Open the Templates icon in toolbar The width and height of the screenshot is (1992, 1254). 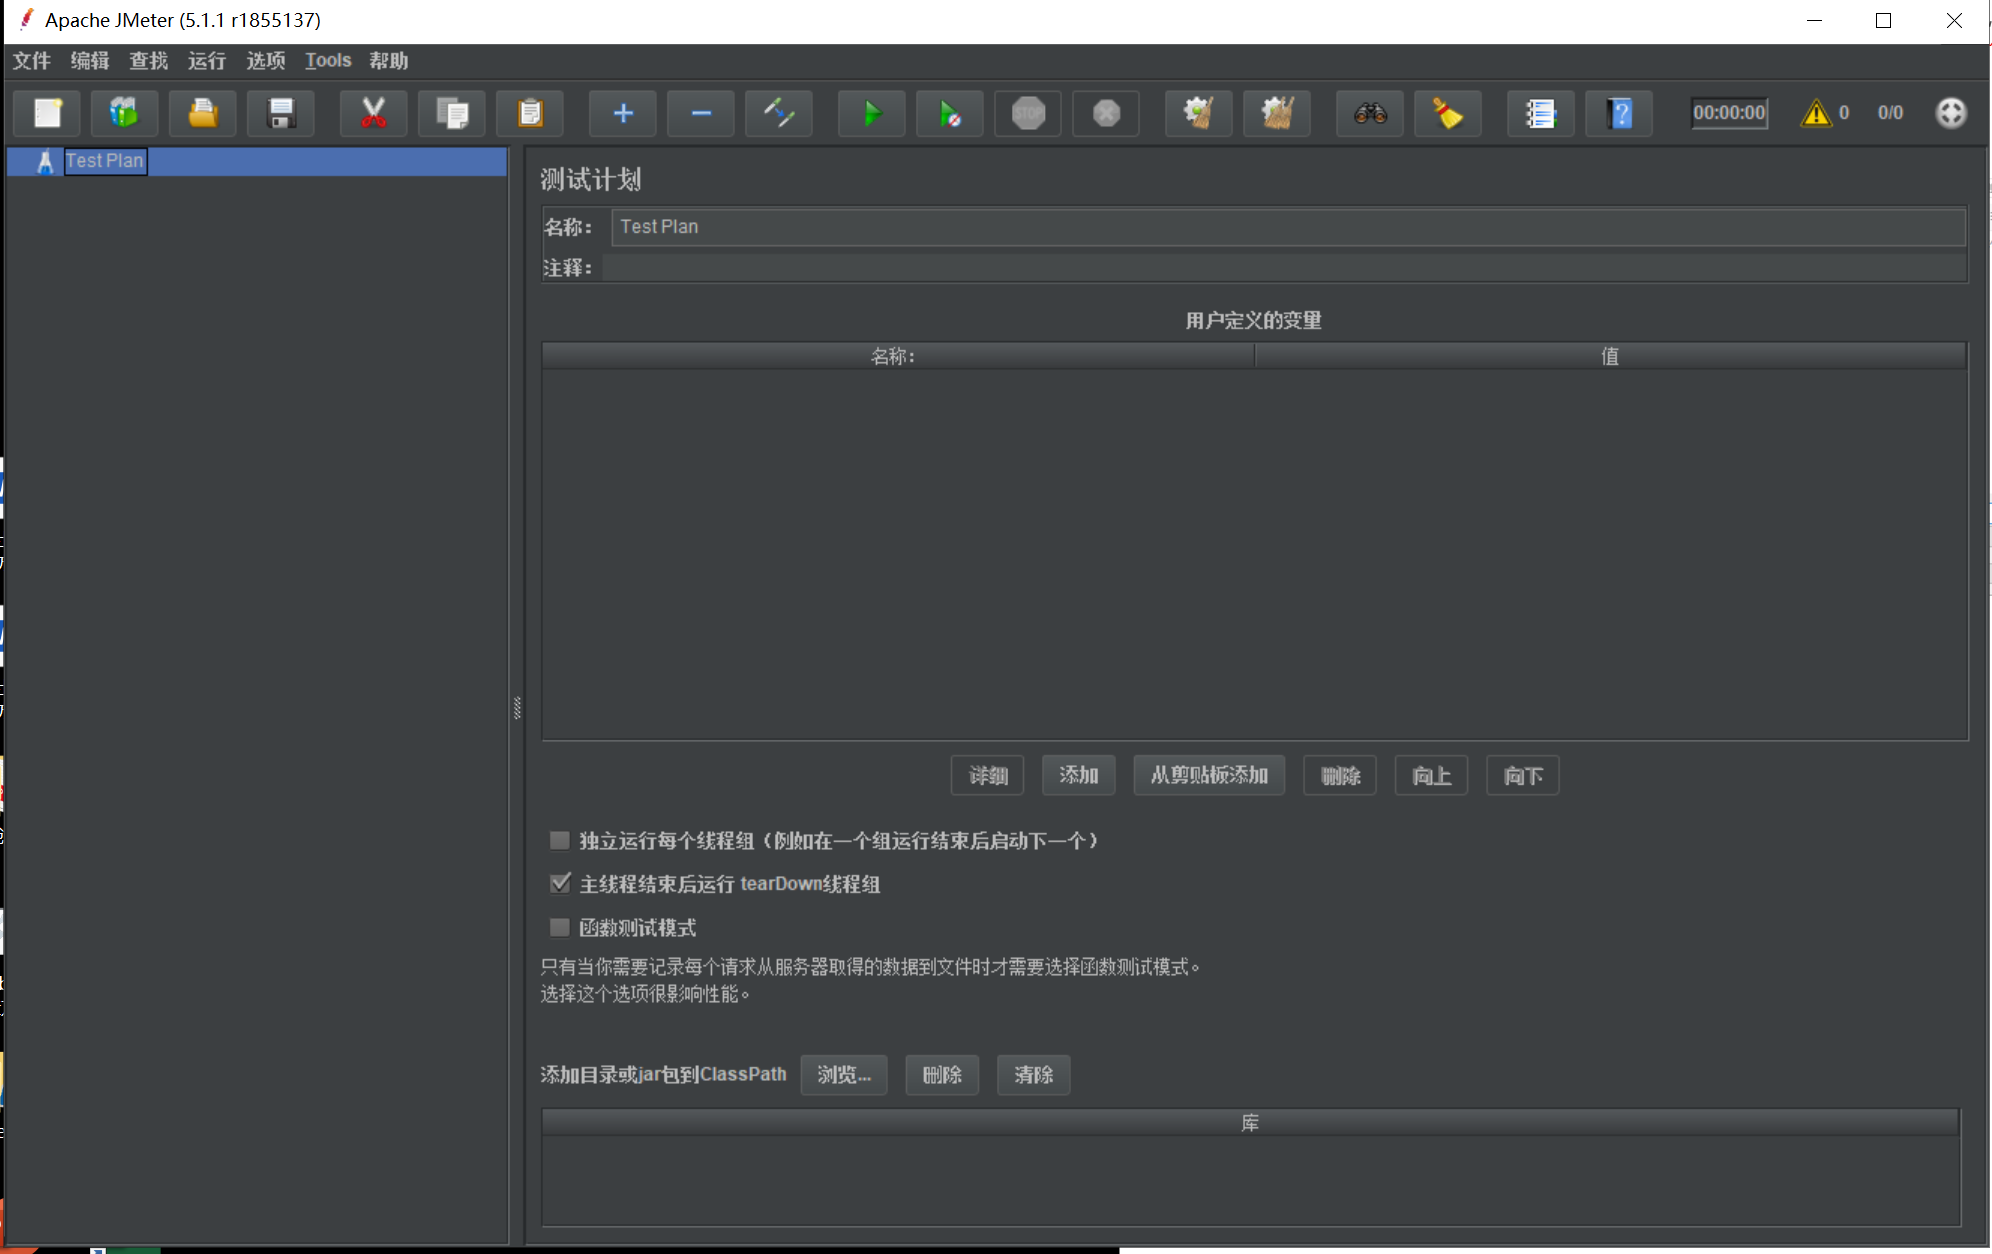(x=124, y=113)
